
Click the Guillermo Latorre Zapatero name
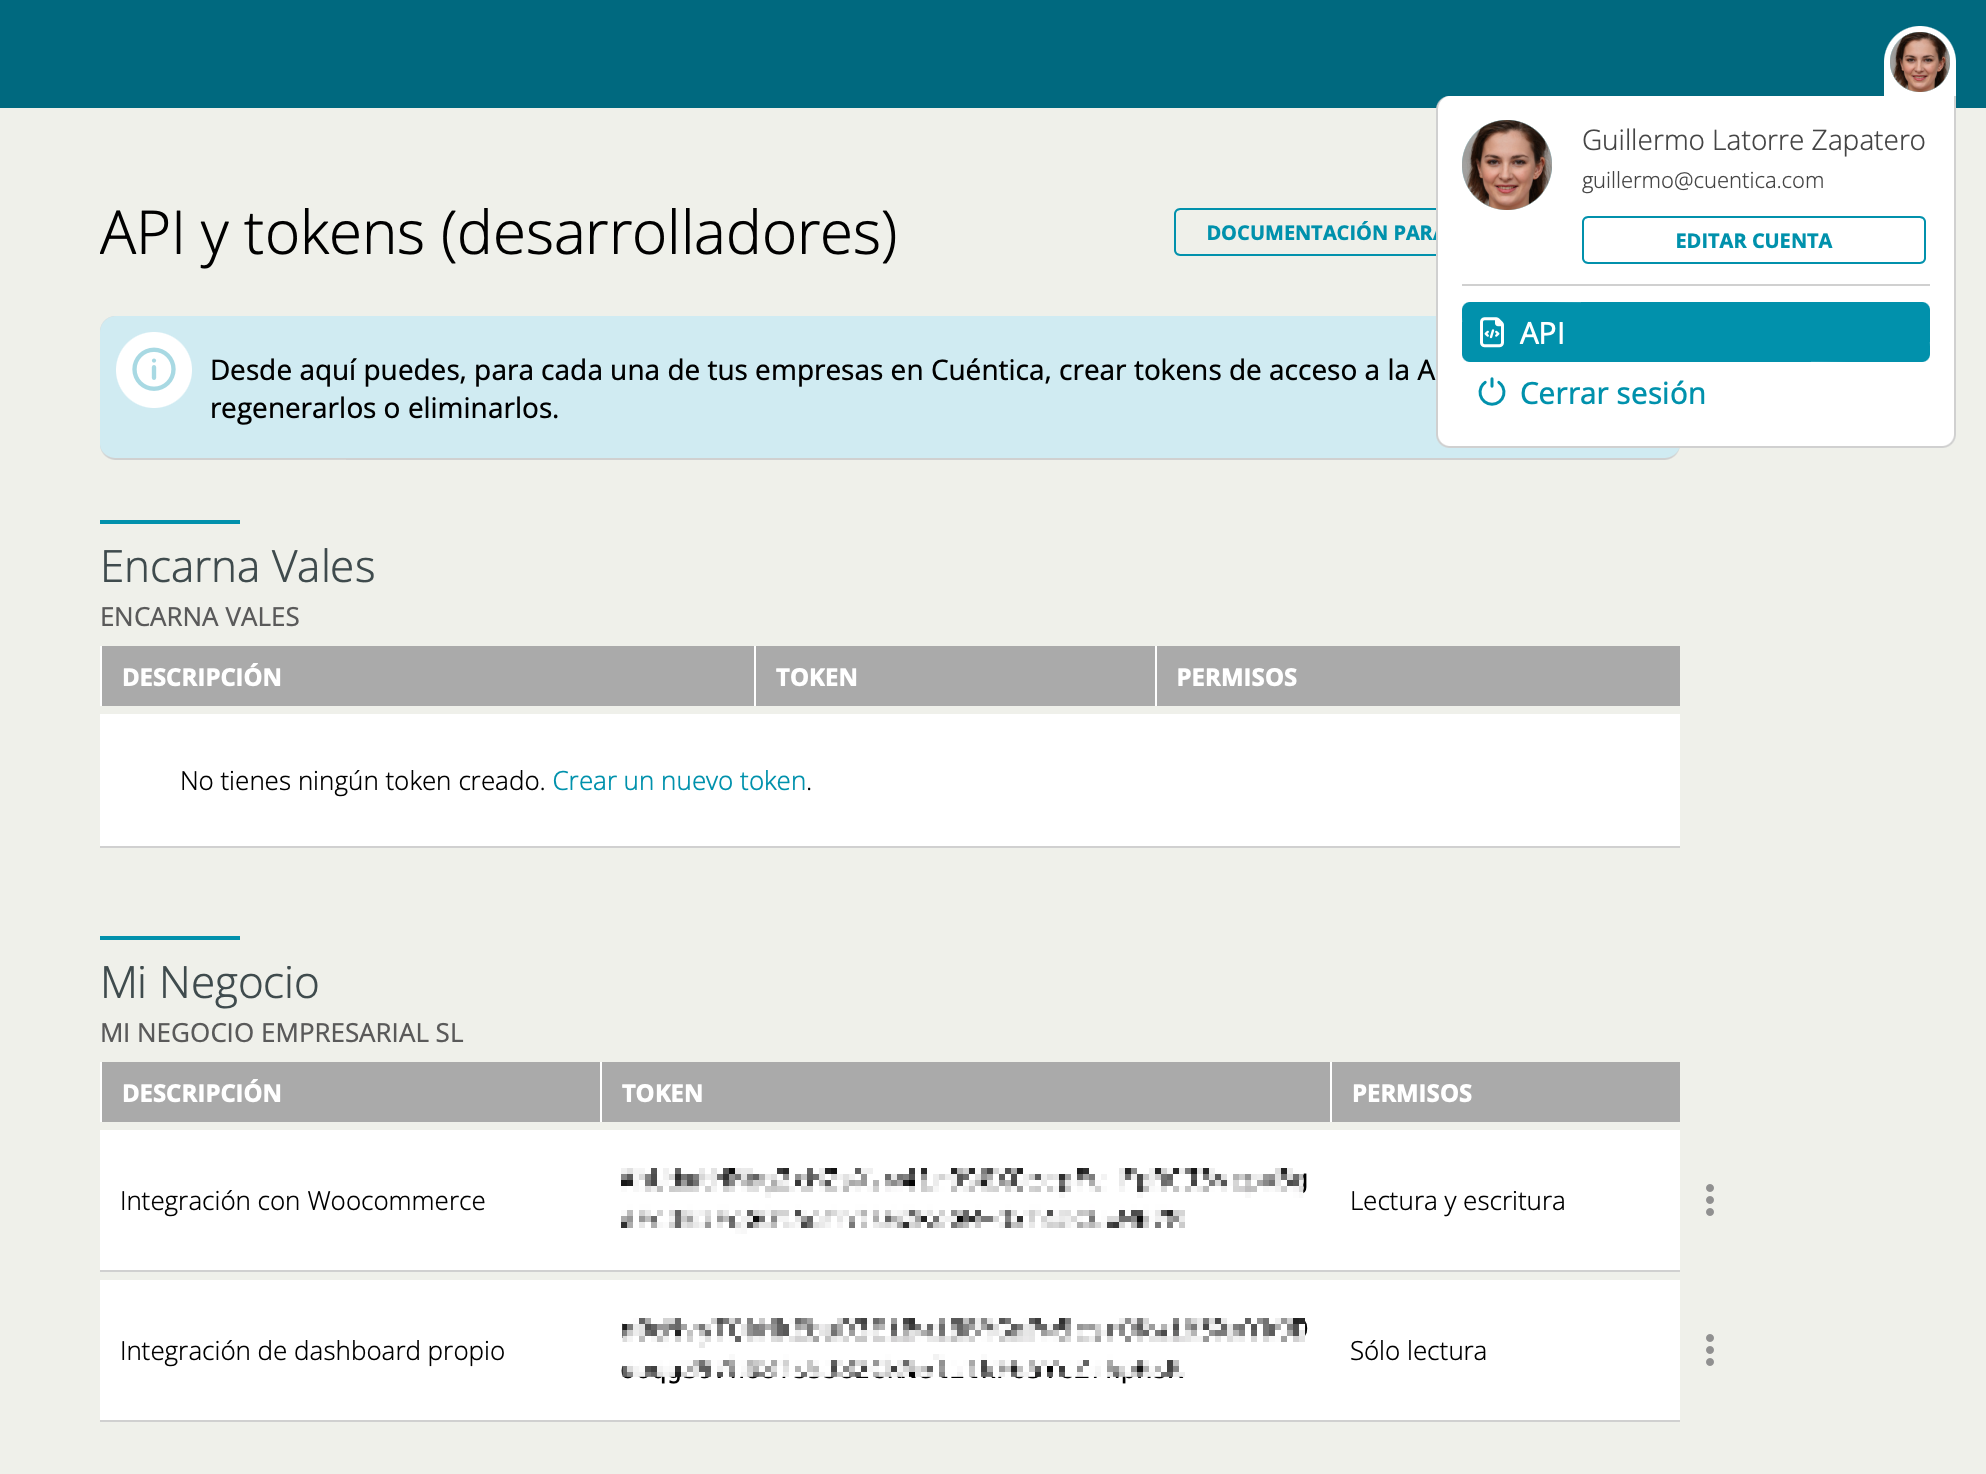click(1753, 140)
